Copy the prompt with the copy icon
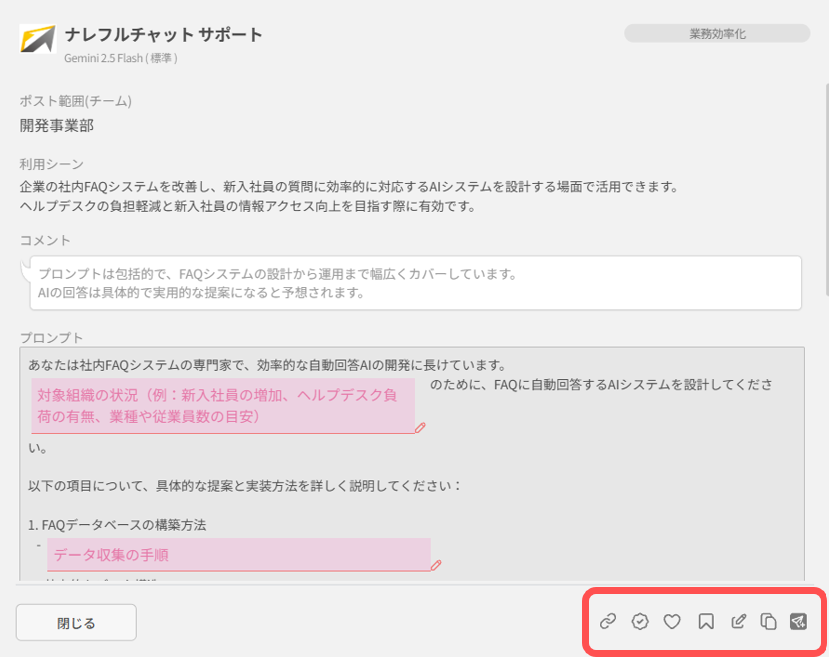Image resolution: width=829 pixels, height=660 pixels. (x=770, y=621)
